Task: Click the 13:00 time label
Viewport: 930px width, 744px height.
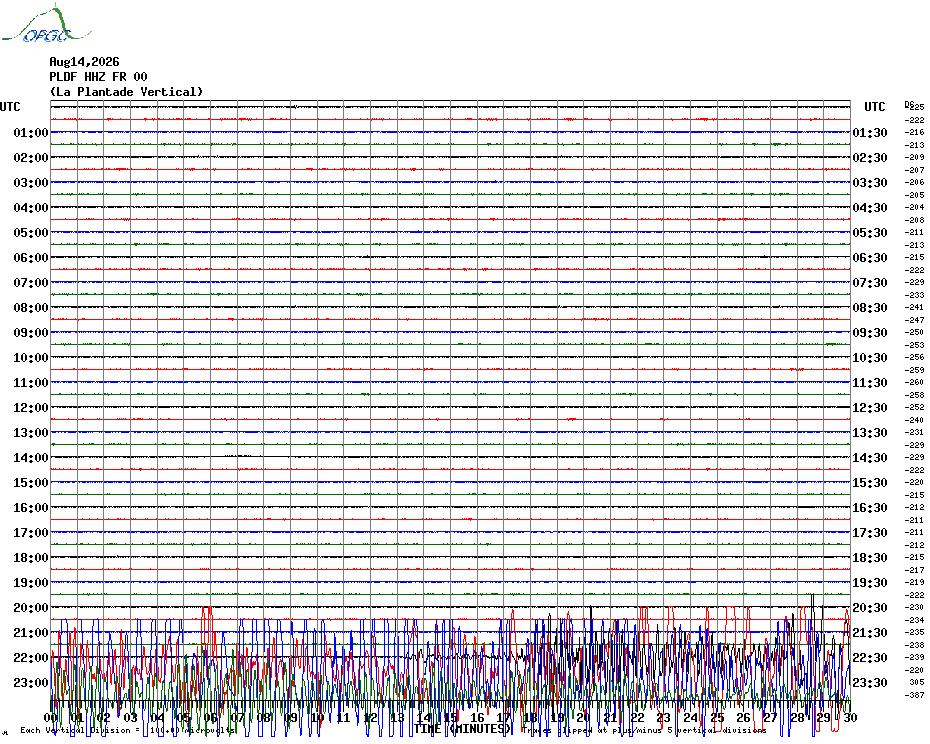Action: point(31,433)
